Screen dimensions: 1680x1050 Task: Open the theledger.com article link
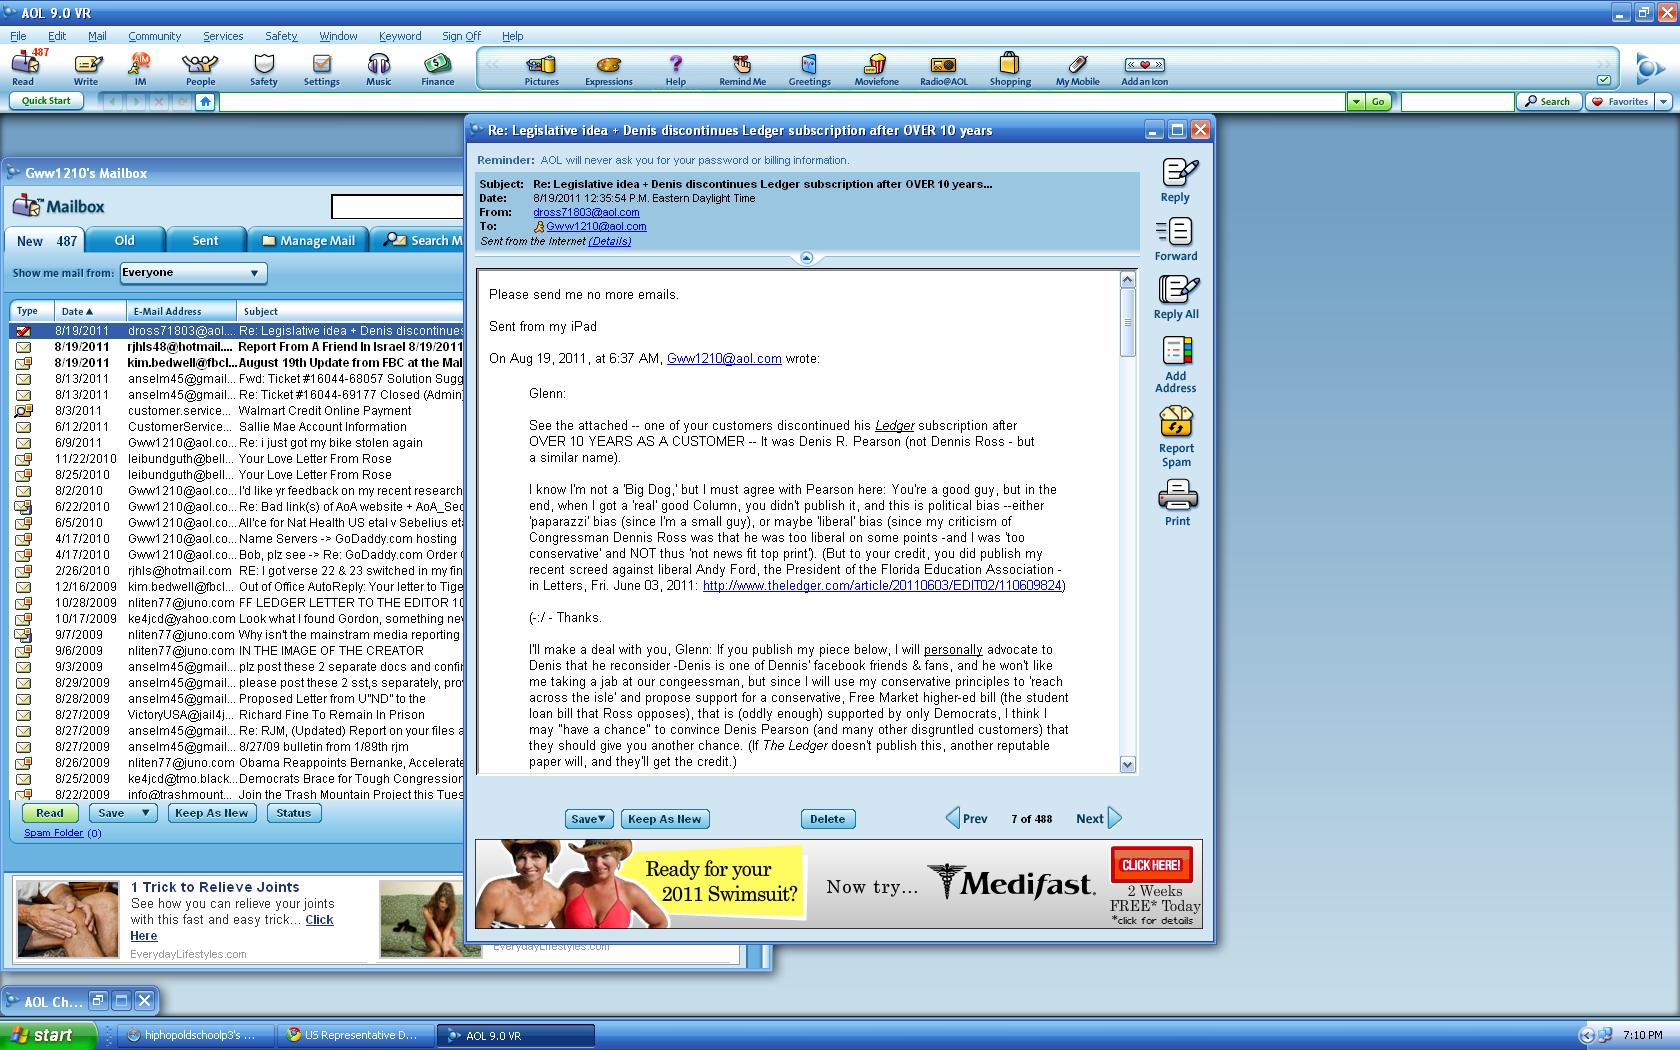[882, 586]
